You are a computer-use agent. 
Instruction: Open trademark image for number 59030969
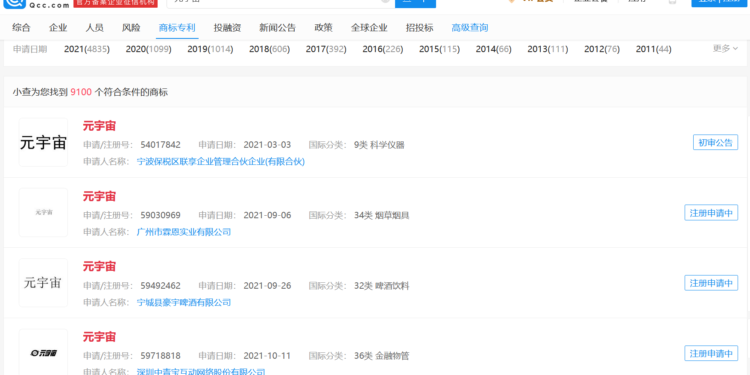click(x=43, y=212)
